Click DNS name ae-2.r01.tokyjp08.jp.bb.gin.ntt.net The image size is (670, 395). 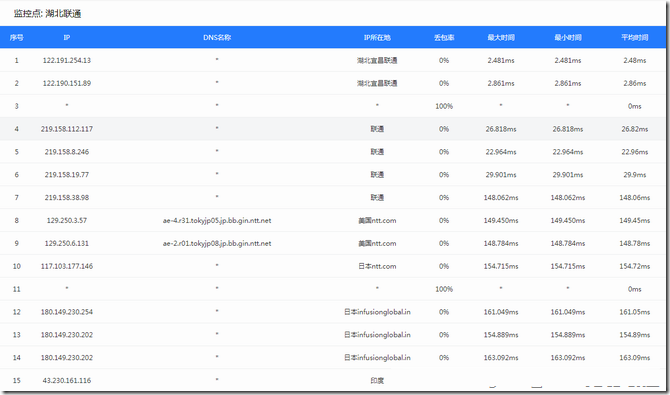click(217, 243)
